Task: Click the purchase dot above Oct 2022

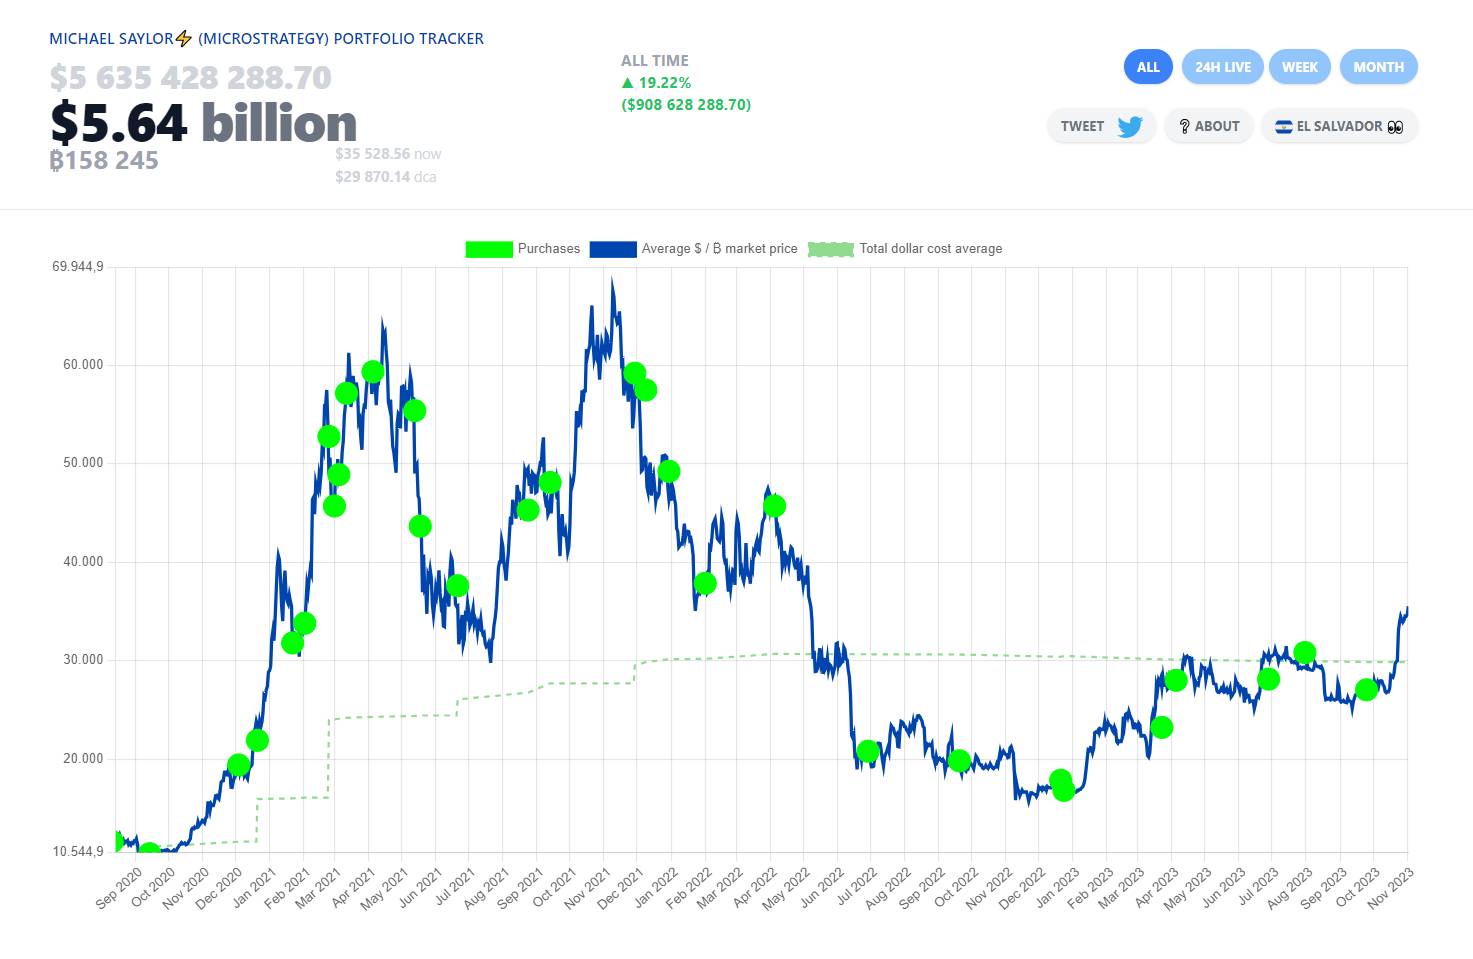Action: pyautogui.click(x=959, y=760)
